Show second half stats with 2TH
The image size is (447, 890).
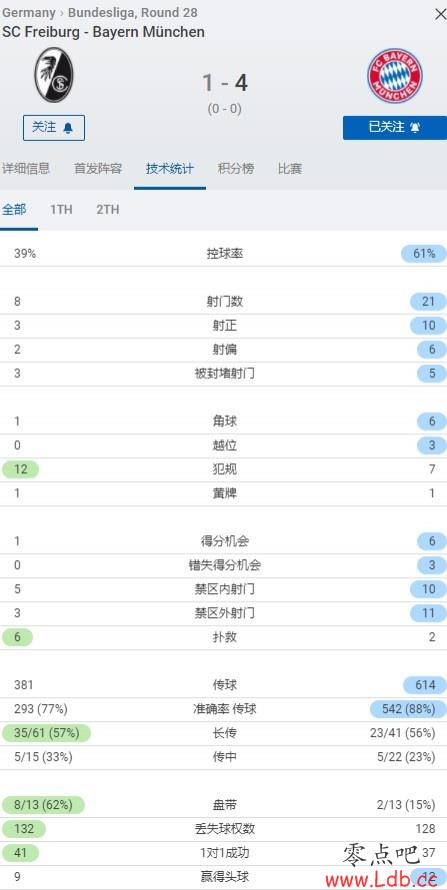point(108,209)
